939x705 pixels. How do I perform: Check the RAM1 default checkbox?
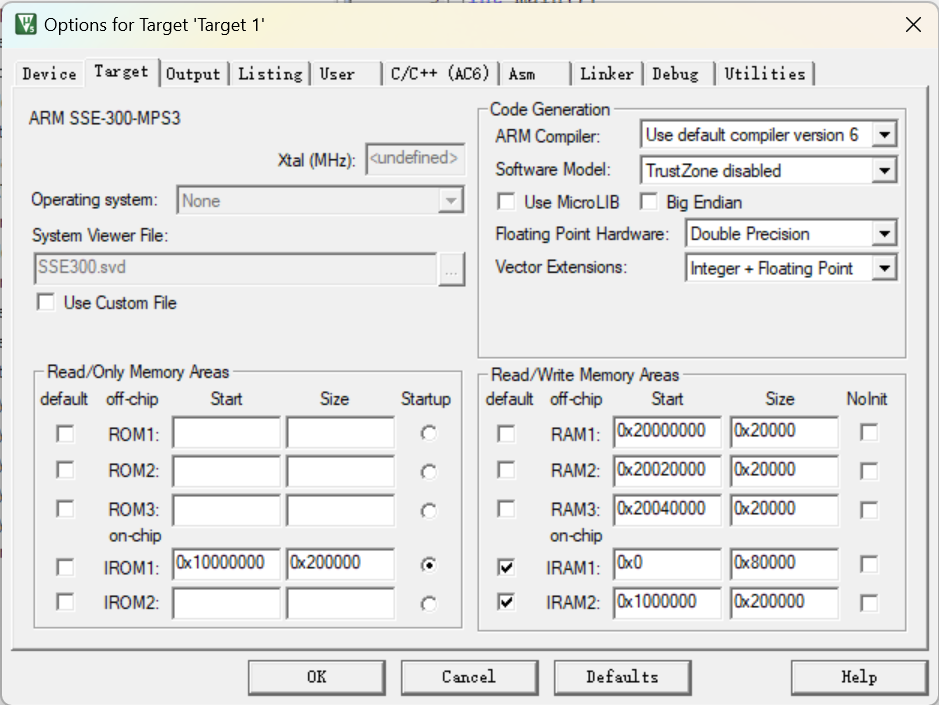(x=507, y=433)
